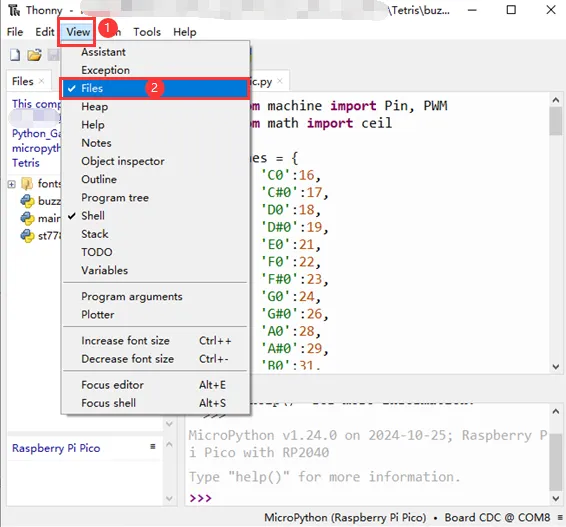Click the 'G#0':26 line in editor
This screenshot has width=566, height=527.
pyautogui.click(x=295, y=314)
